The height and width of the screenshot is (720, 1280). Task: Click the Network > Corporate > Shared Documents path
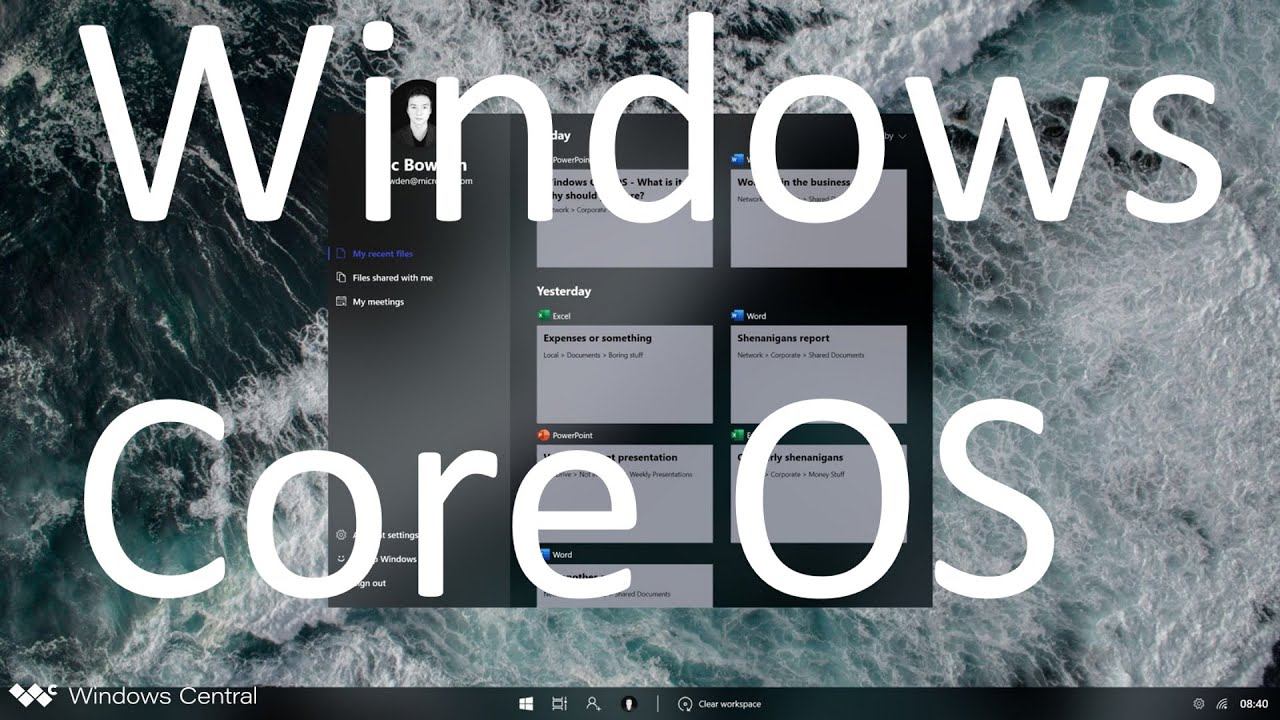pyautogui.click(x=801, y=355)
